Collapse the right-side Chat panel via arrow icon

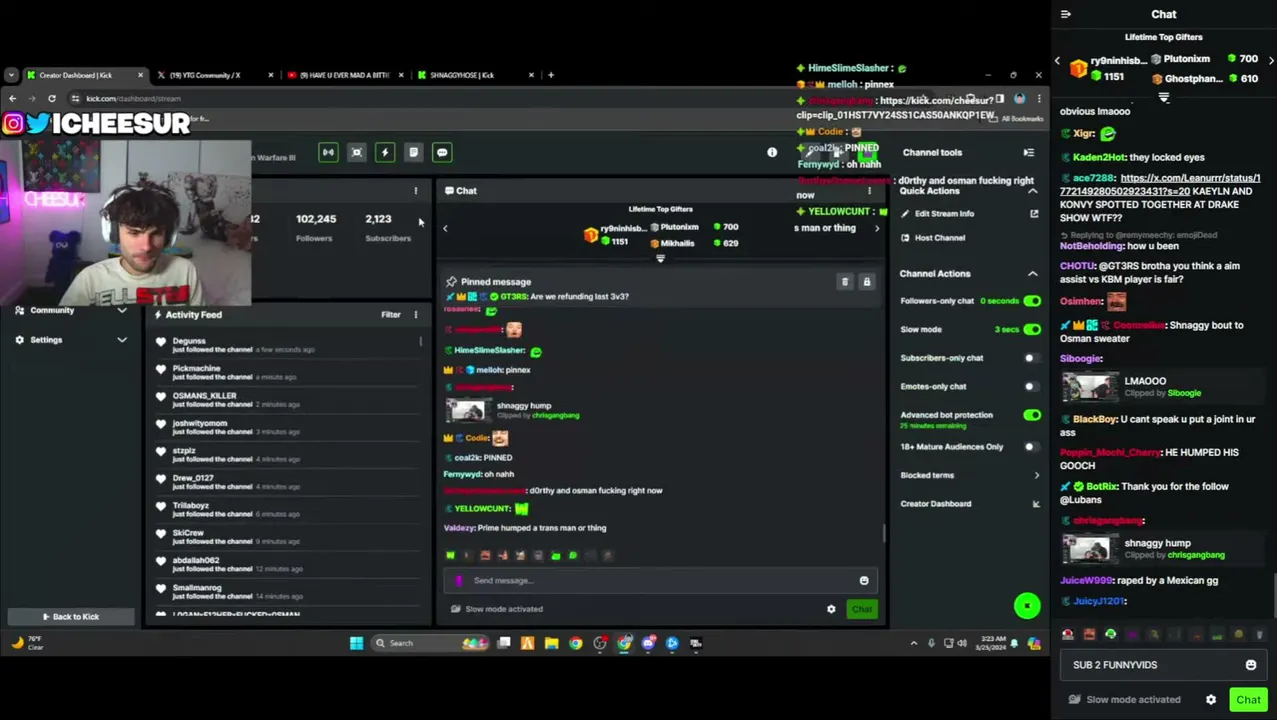tap(1066, 14)
